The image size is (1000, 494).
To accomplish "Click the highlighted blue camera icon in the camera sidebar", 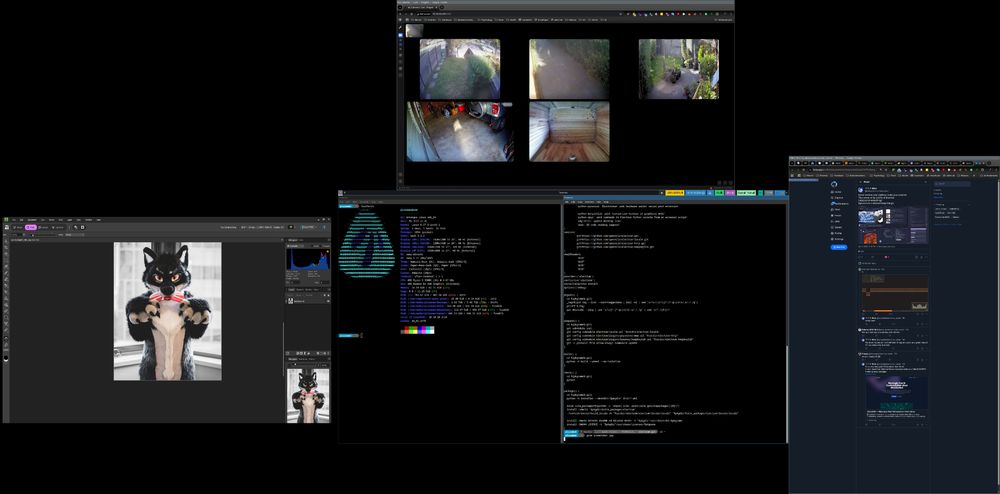I will coord(401,35).
